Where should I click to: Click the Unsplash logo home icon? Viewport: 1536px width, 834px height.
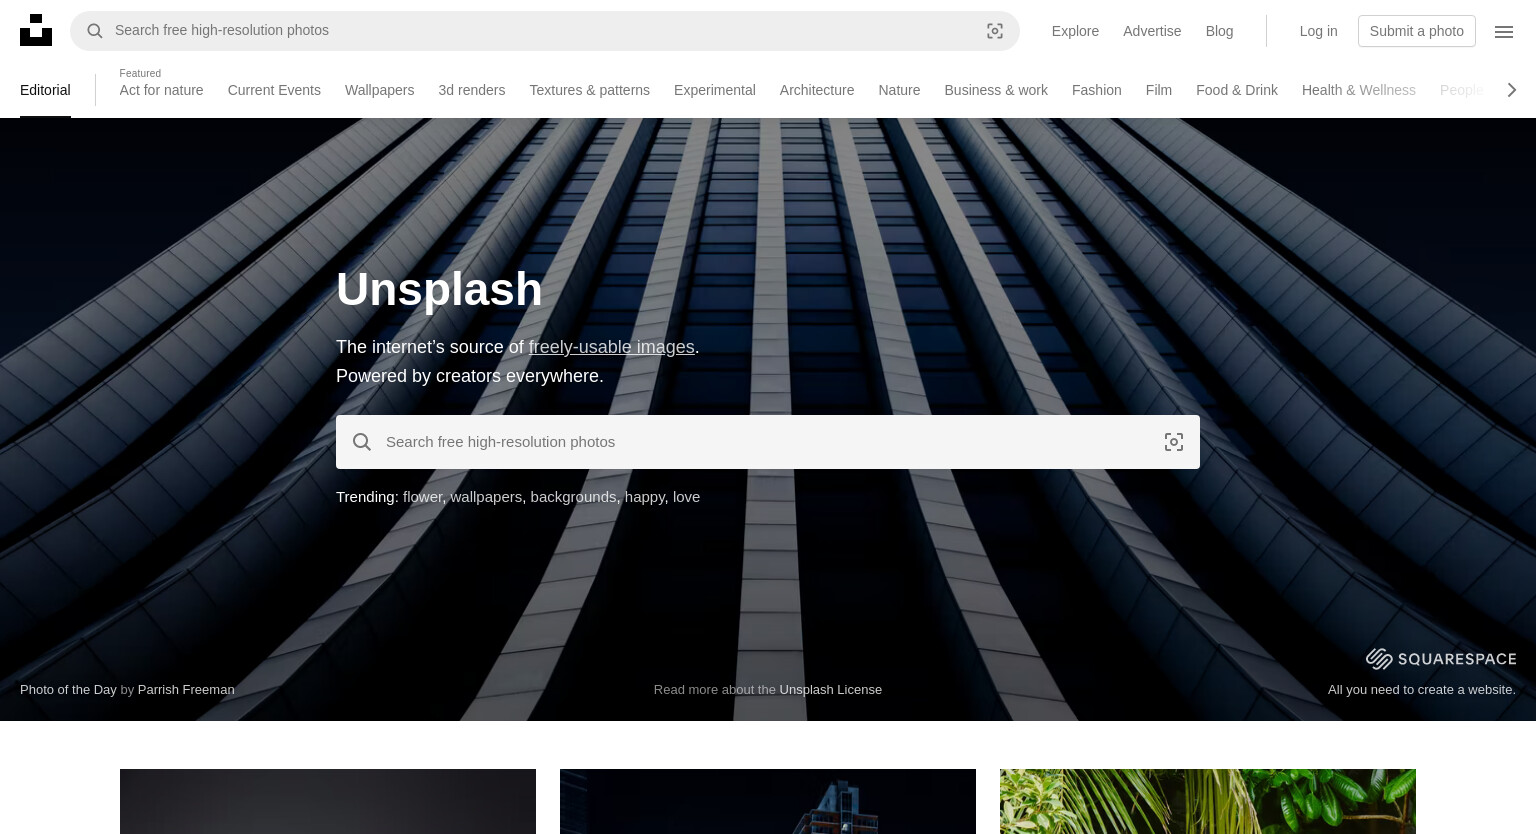click(36, 30)
